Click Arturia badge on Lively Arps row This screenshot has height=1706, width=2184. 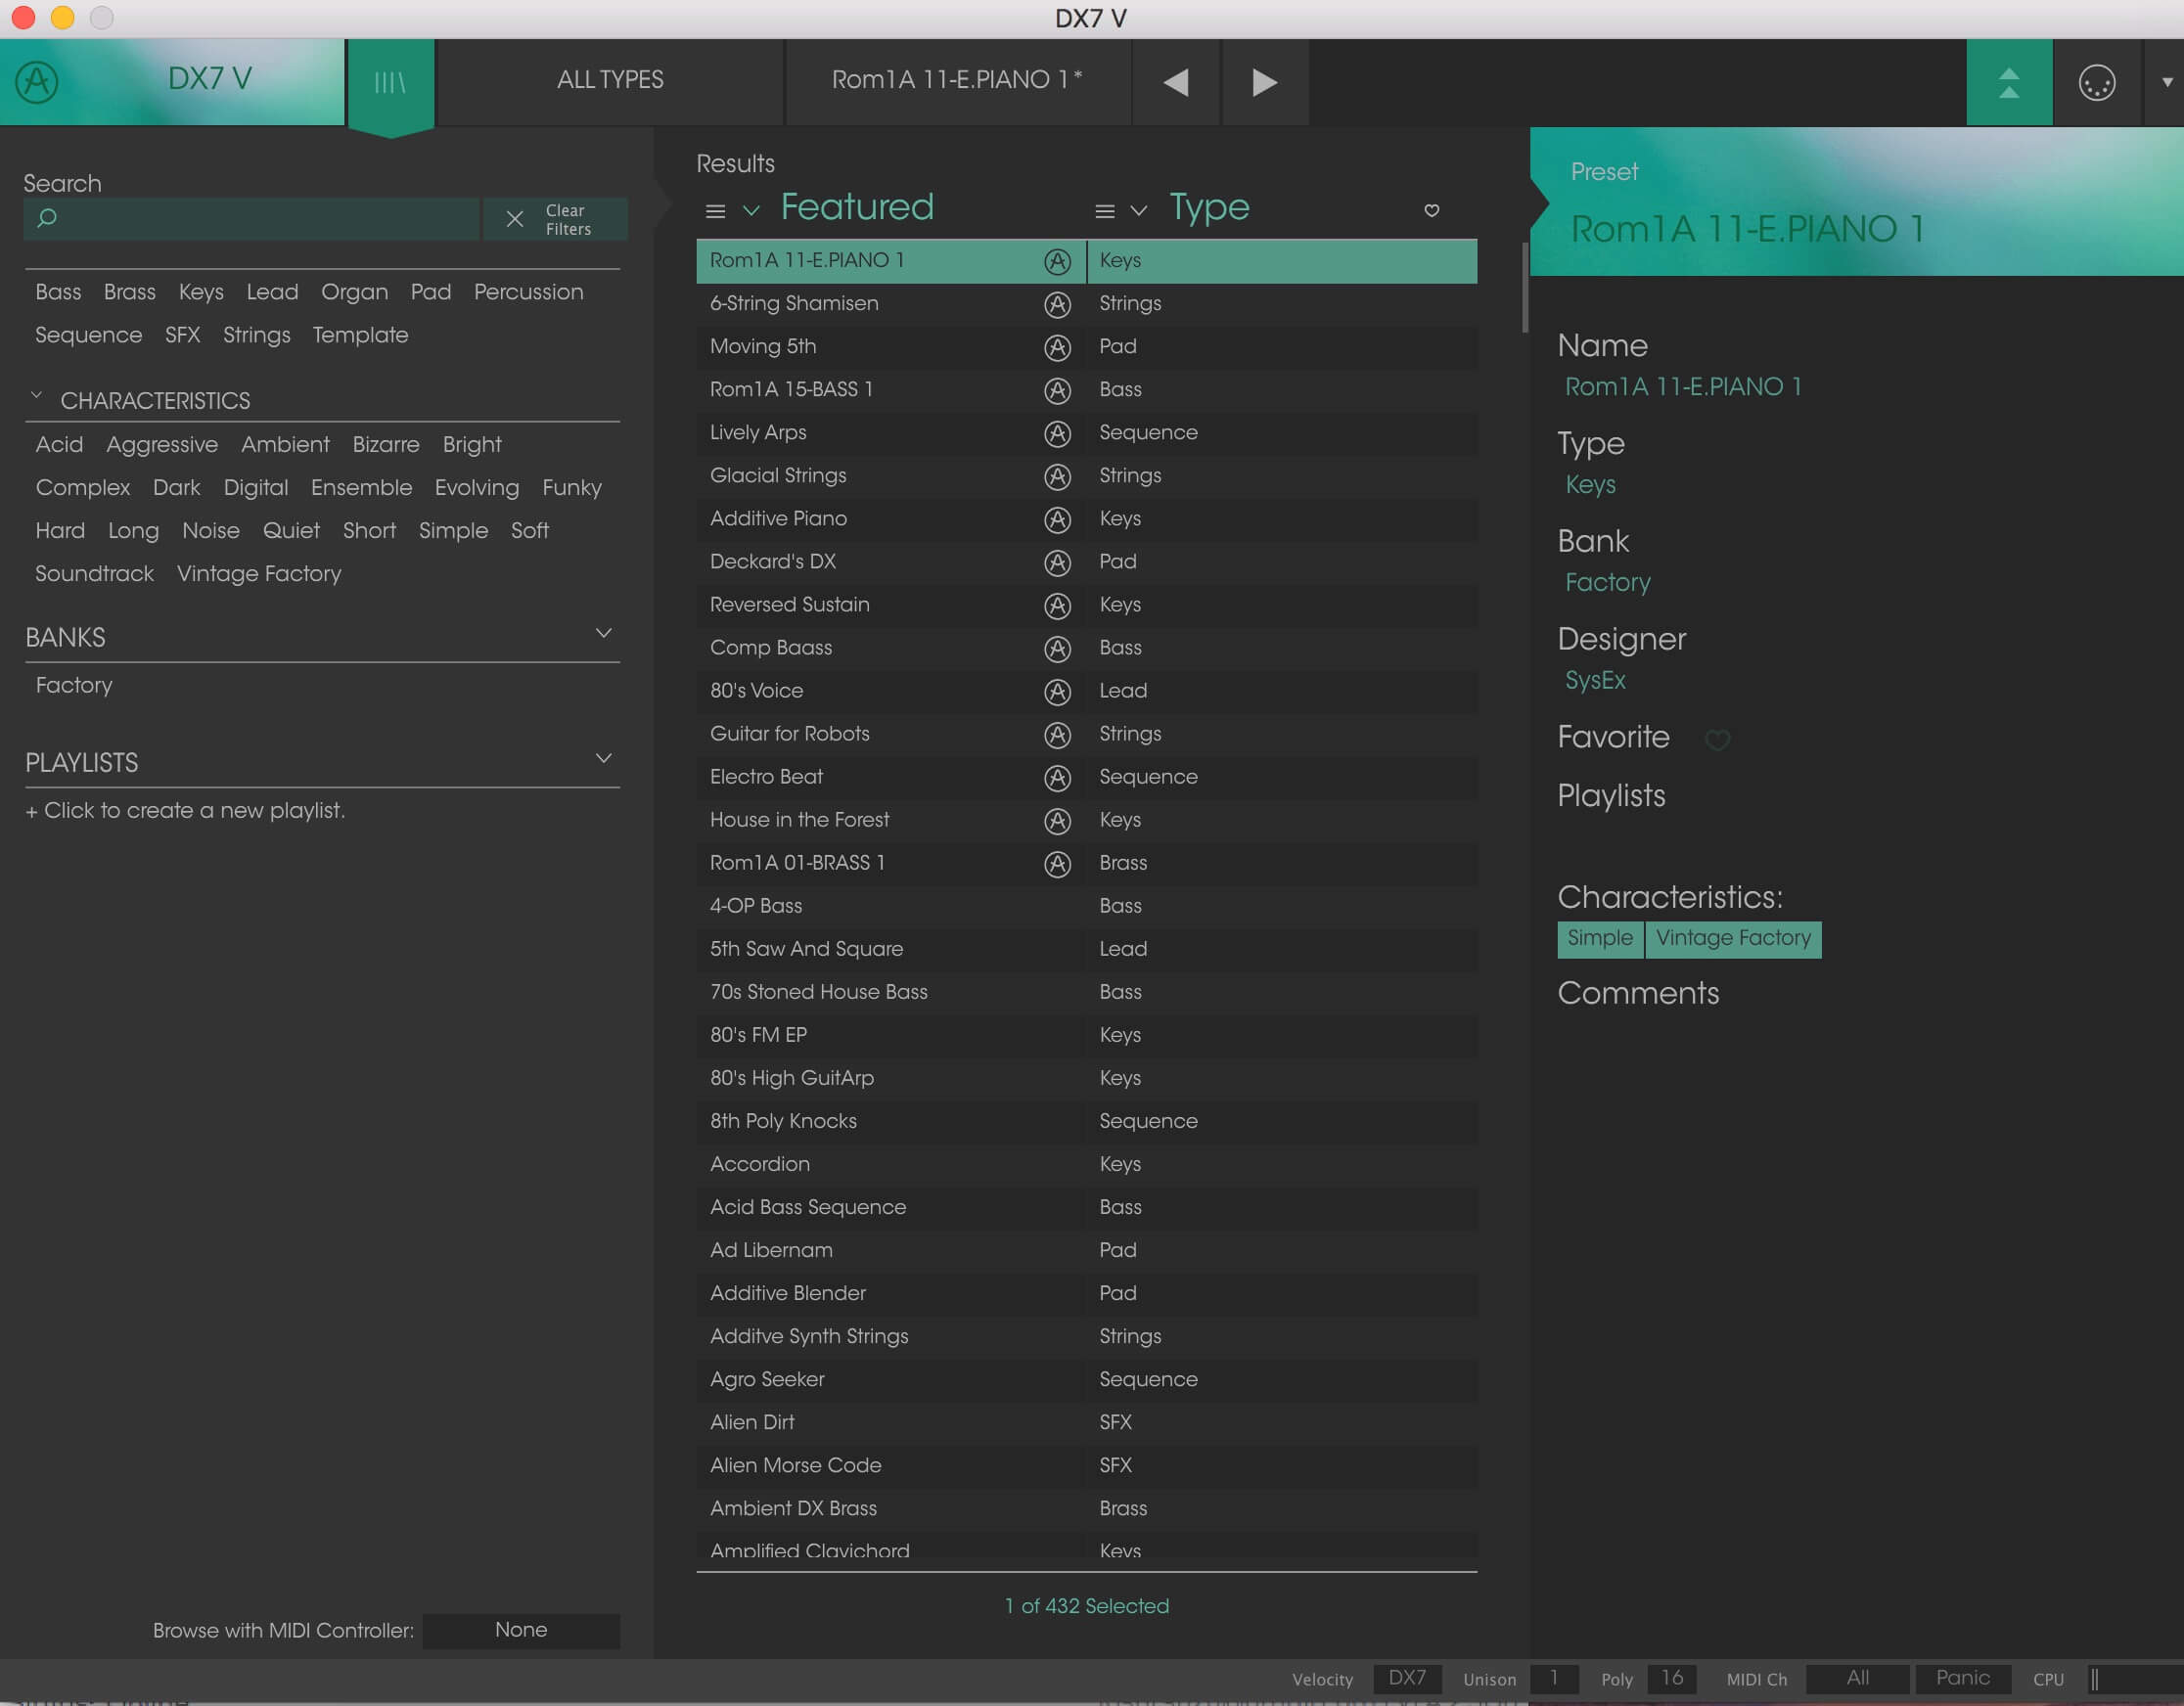pos(1057,433)
